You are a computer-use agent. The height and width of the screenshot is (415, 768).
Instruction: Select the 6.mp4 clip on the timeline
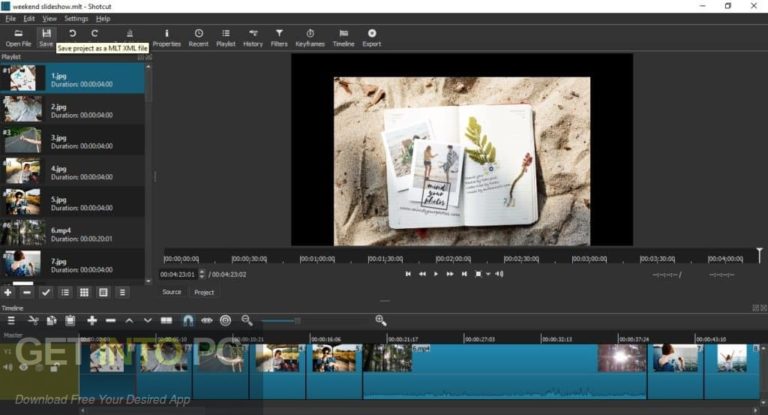pyautogui.click(x=504, y=371)
